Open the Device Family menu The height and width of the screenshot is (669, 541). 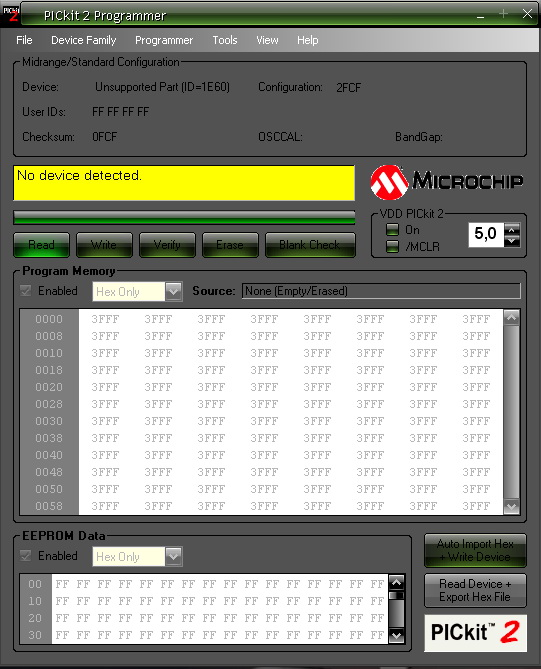coord(84,40)
